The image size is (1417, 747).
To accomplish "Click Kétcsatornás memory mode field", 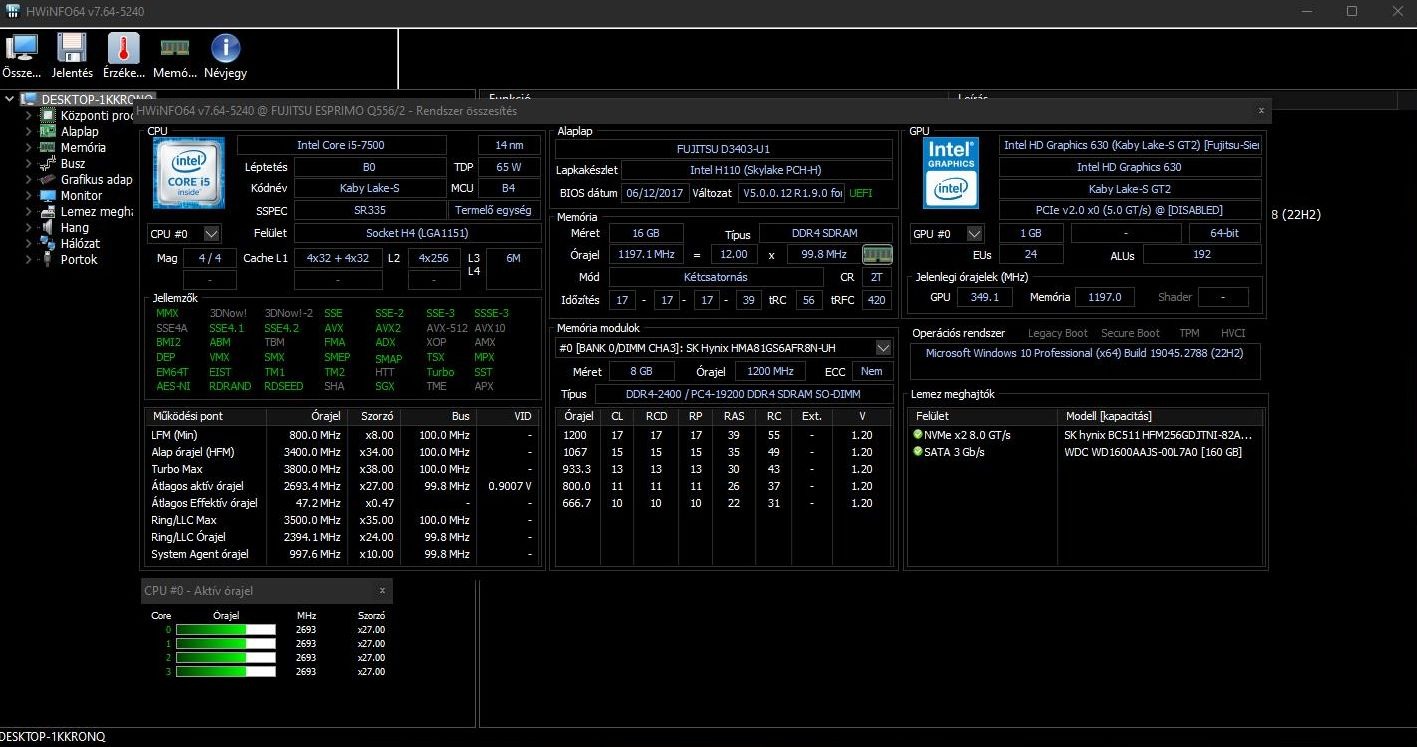I will click(x=716, y=276).
